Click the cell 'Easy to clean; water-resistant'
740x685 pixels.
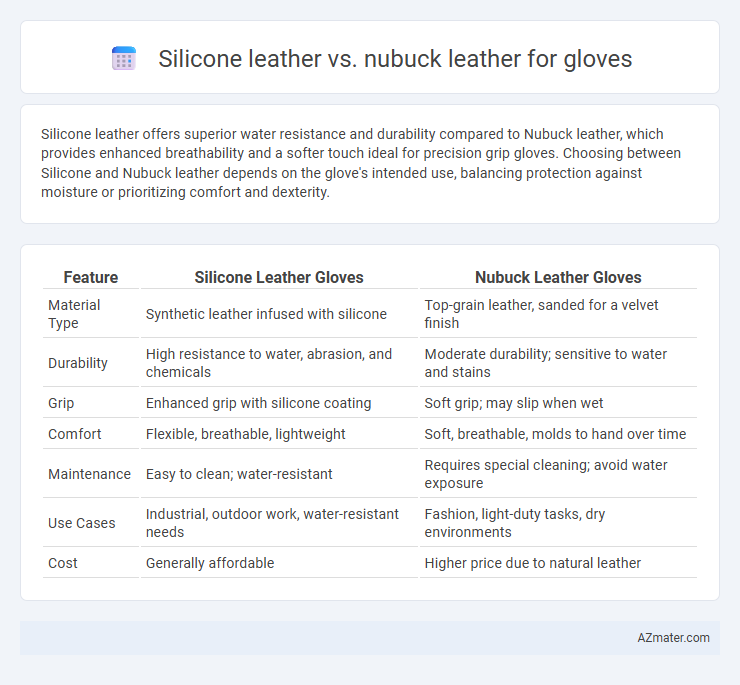tap(279, 474)
